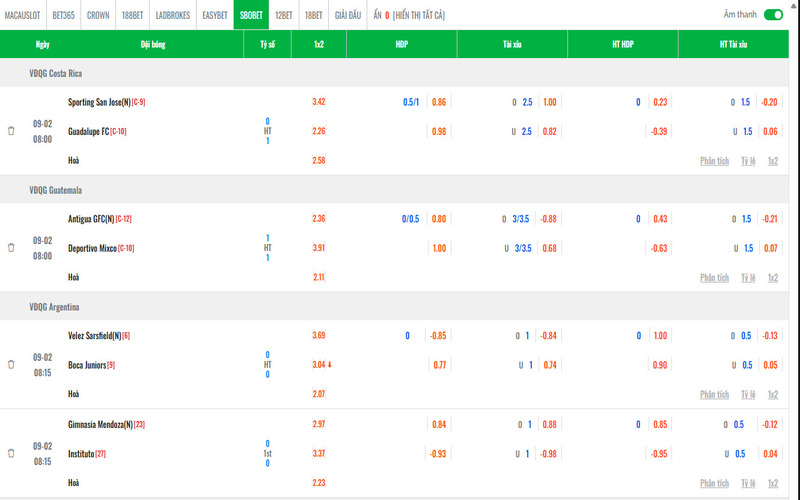This screenshot has width=800, height=500.
Task: Click Antigua GFC home win odds 2.36
Action: coord(319,219)
